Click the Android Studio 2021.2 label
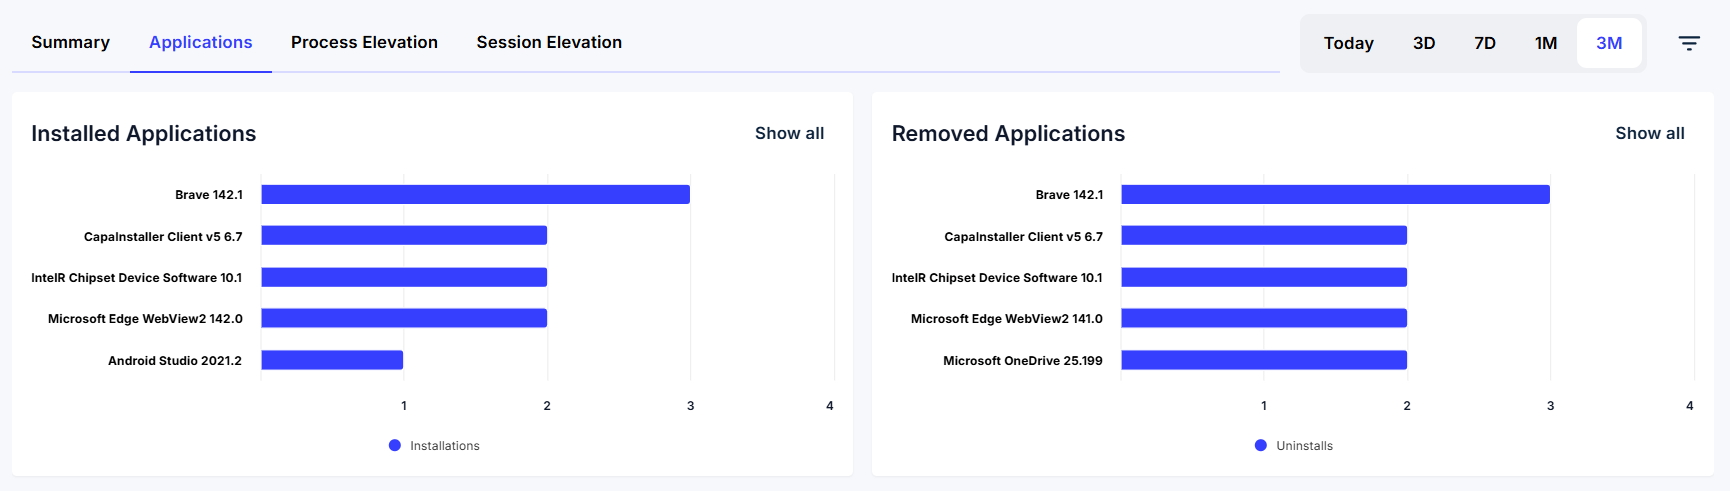1730x491 pixels. coord(175,361)
